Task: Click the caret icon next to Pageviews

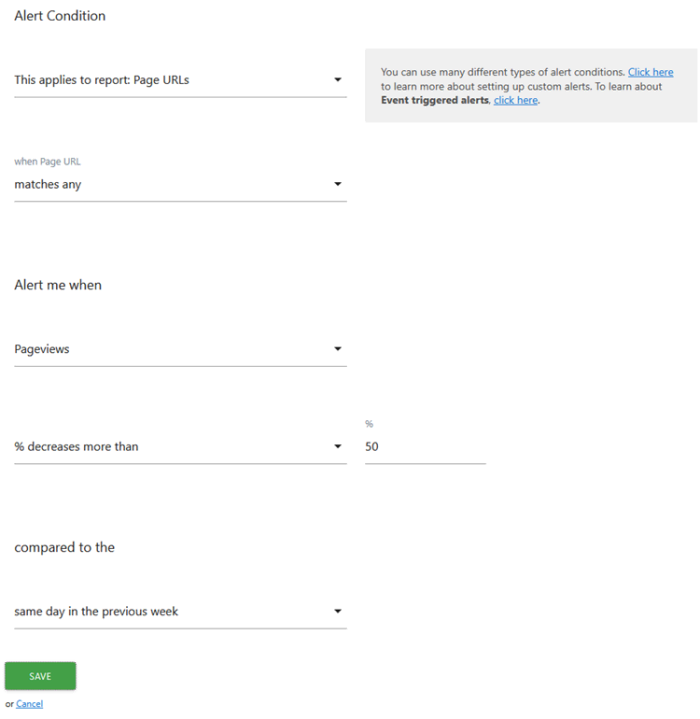Action: point(337,349)
